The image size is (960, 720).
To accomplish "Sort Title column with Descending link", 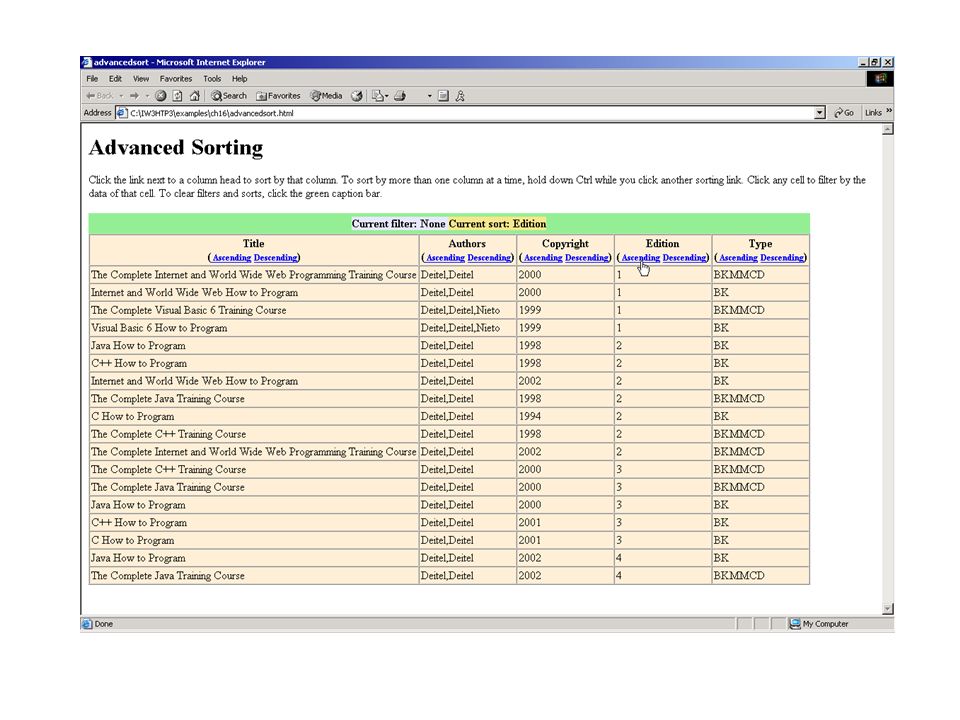I will pos(276,258).
